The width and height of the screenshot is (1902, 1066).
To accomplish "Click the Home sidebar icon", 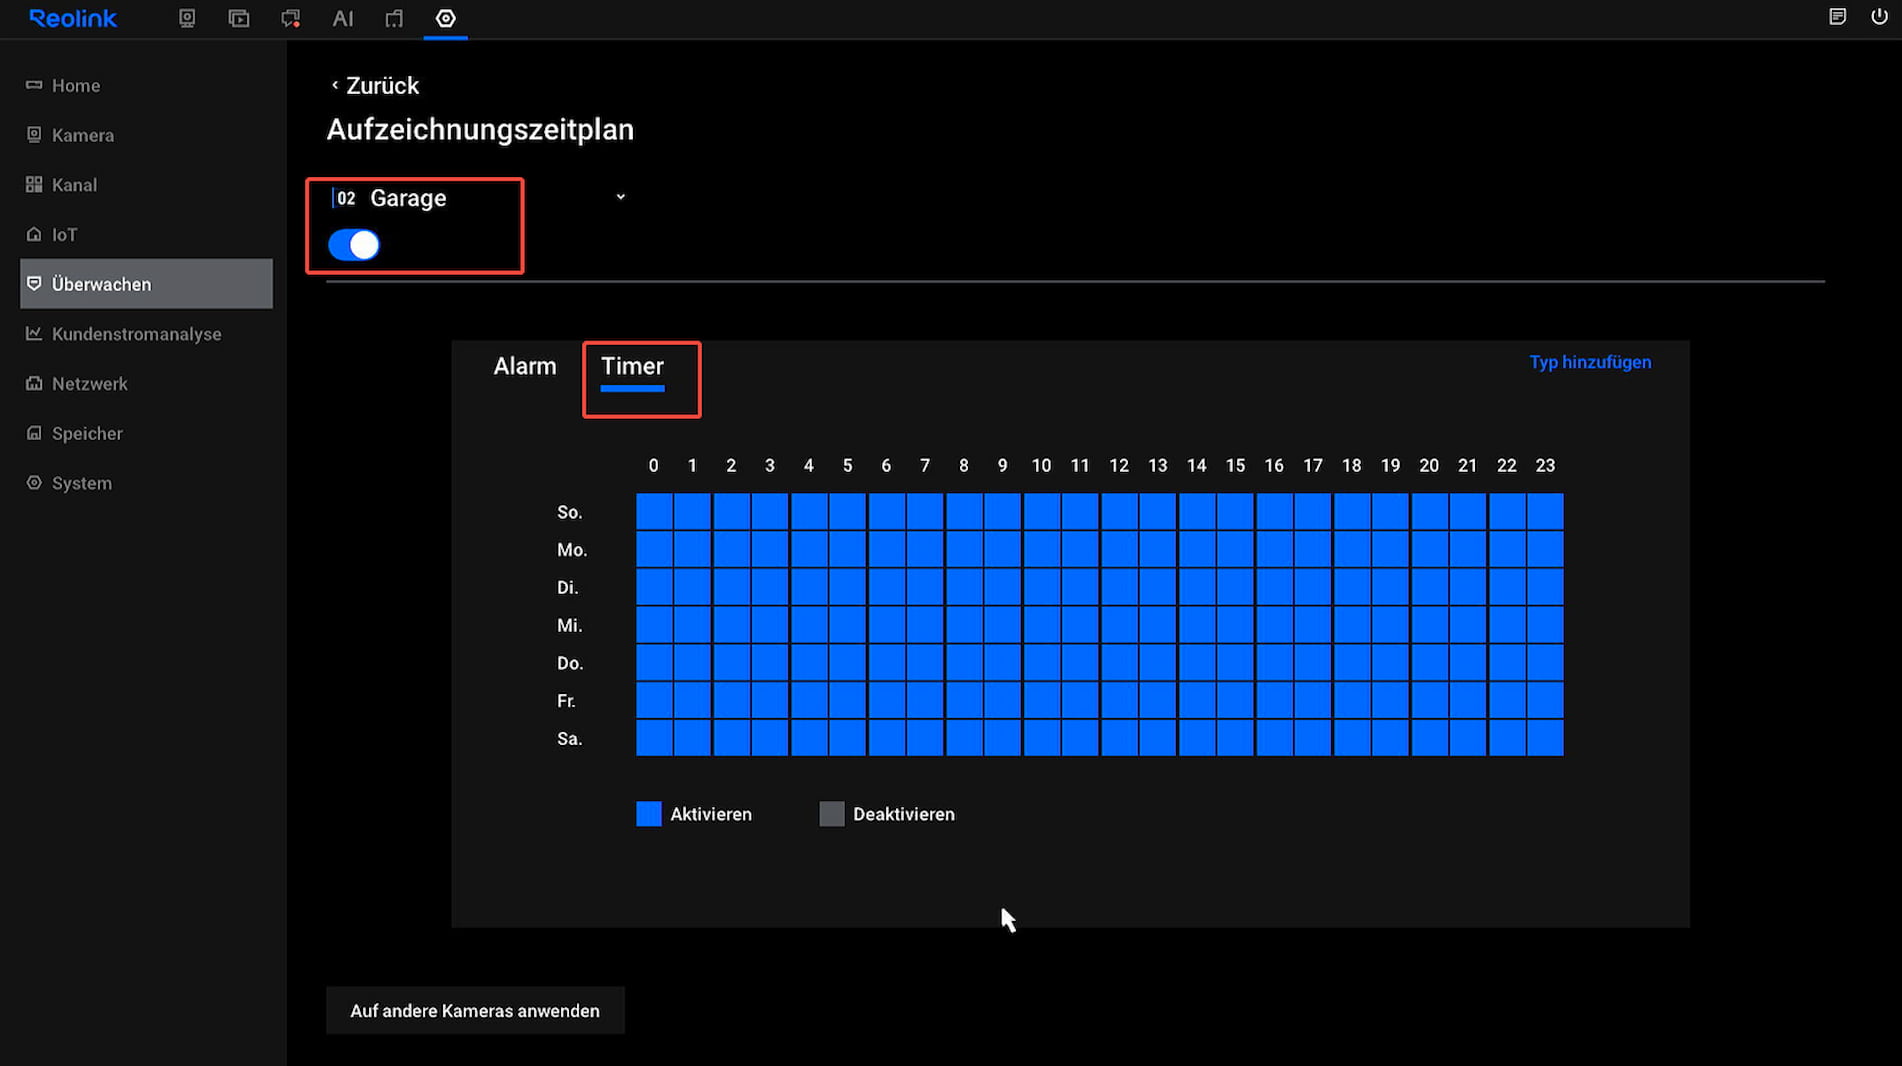I will [x=34, y=85].
